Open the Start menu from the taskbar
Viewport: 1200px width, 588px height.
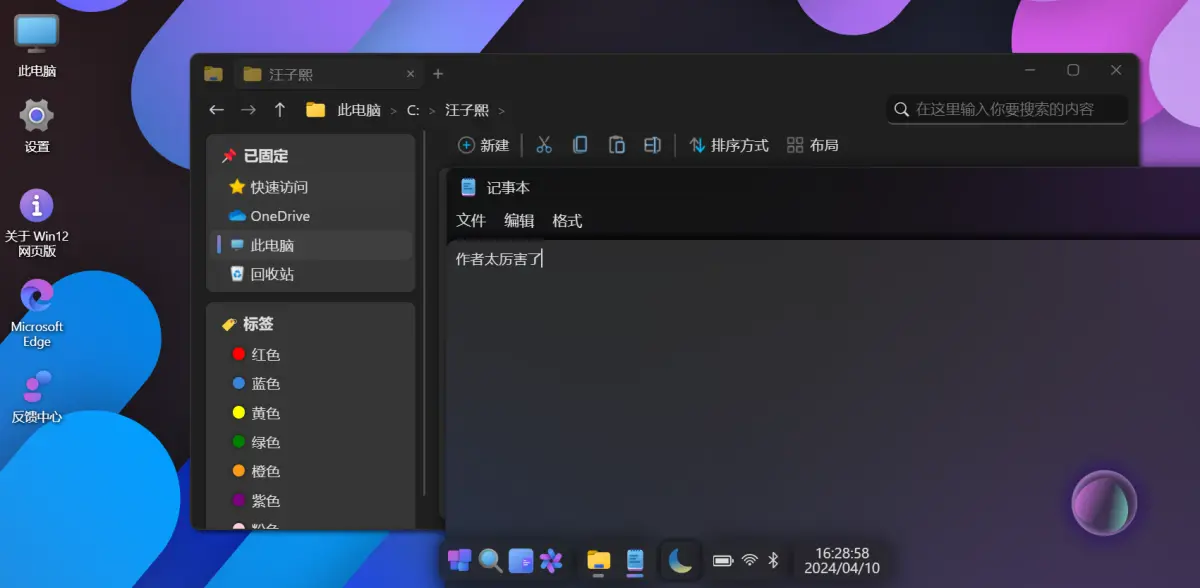[x=460, y=560]
